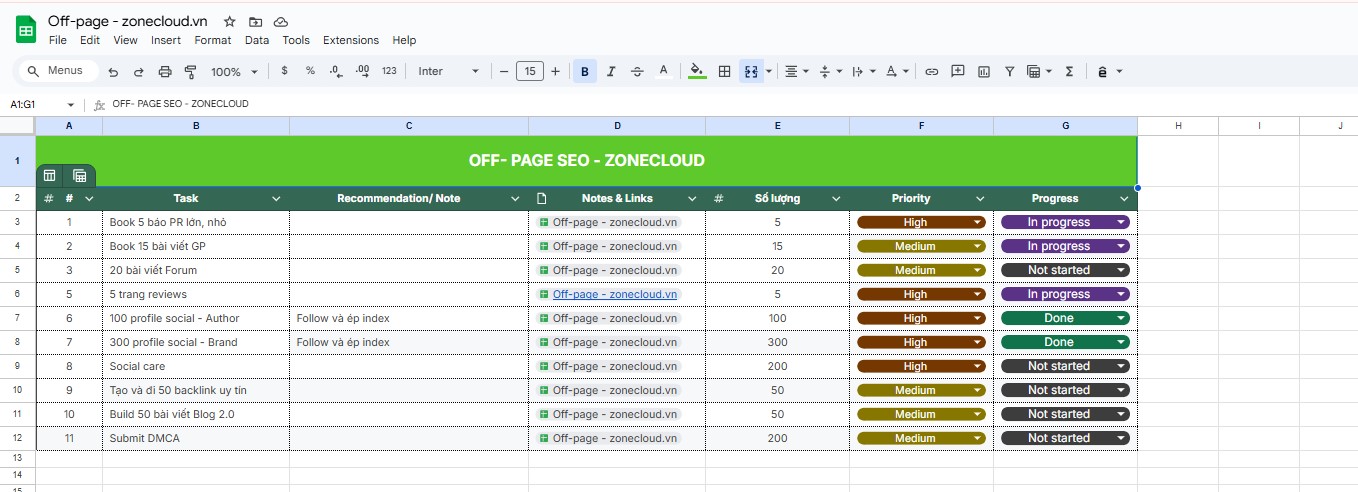The height and width of the screenshot is (492, 1358).
Task: Open the File menu
Action: pos(58,40)
